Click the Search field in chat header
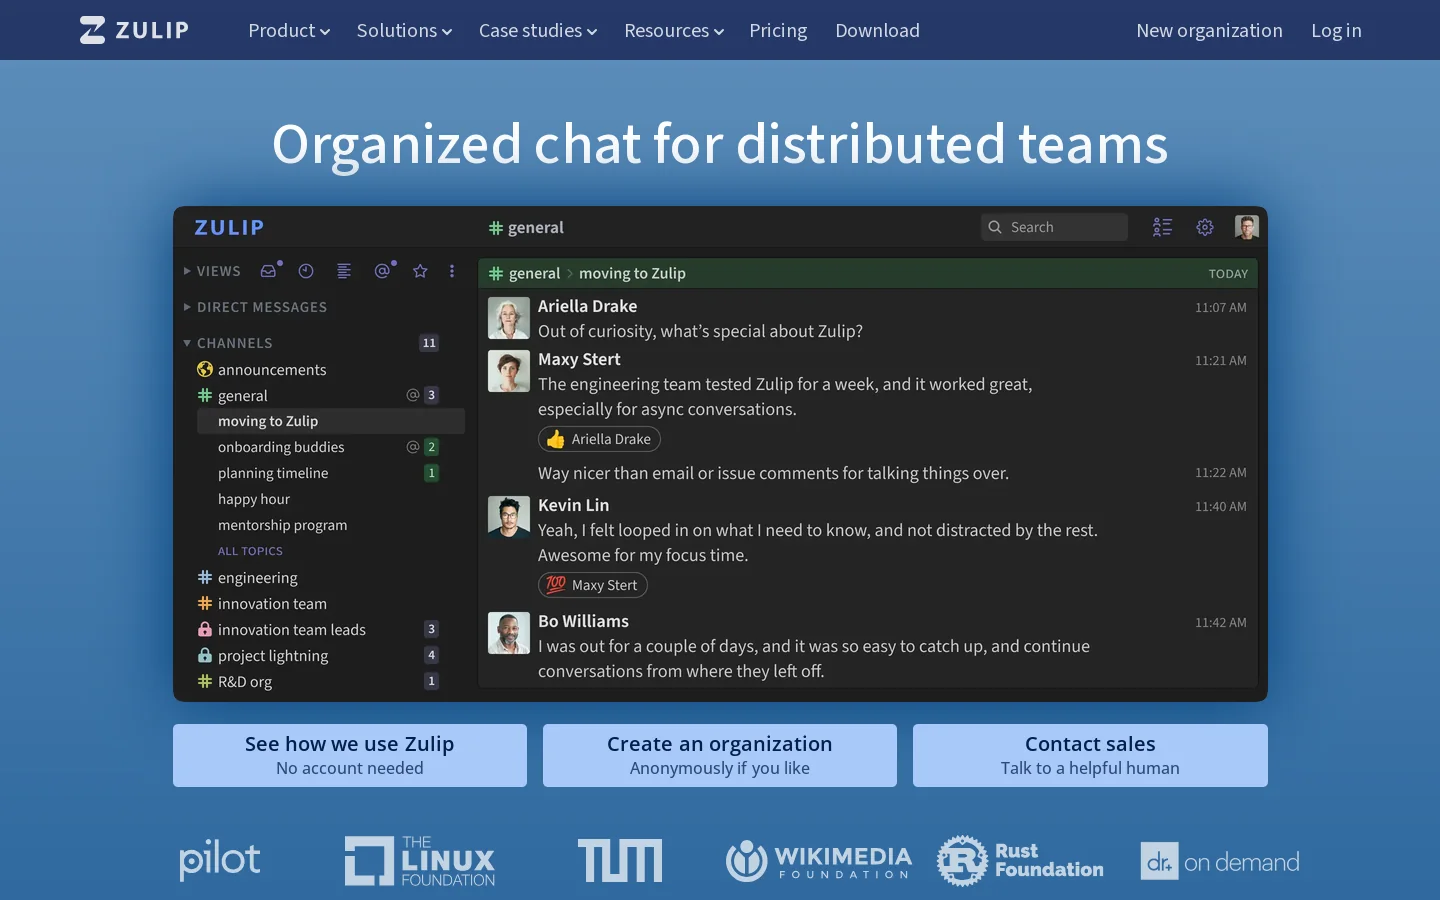 [x=1054, y=227]
